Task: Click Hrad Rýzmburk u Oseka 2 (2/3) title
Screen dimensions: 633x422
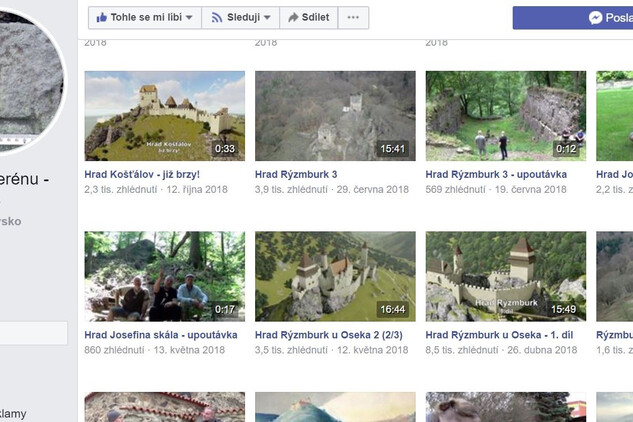Action: pyautogui.click(x=332, y=335)
